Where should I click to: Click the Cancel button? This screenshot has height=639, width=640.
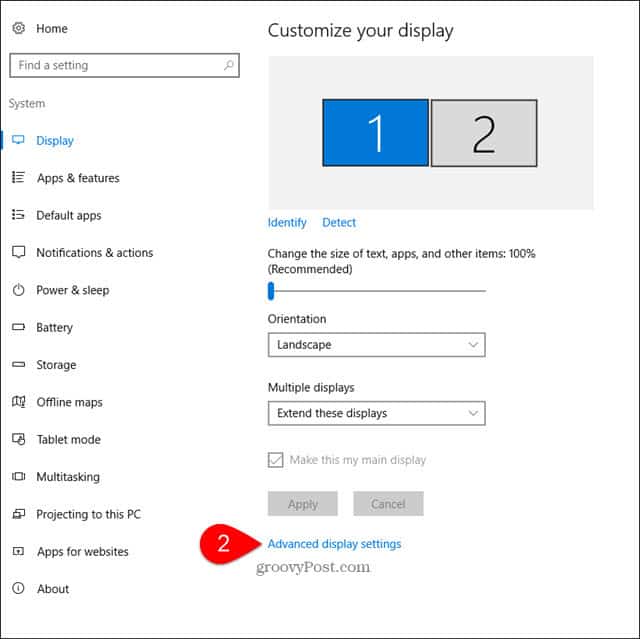tap(388, 504)
